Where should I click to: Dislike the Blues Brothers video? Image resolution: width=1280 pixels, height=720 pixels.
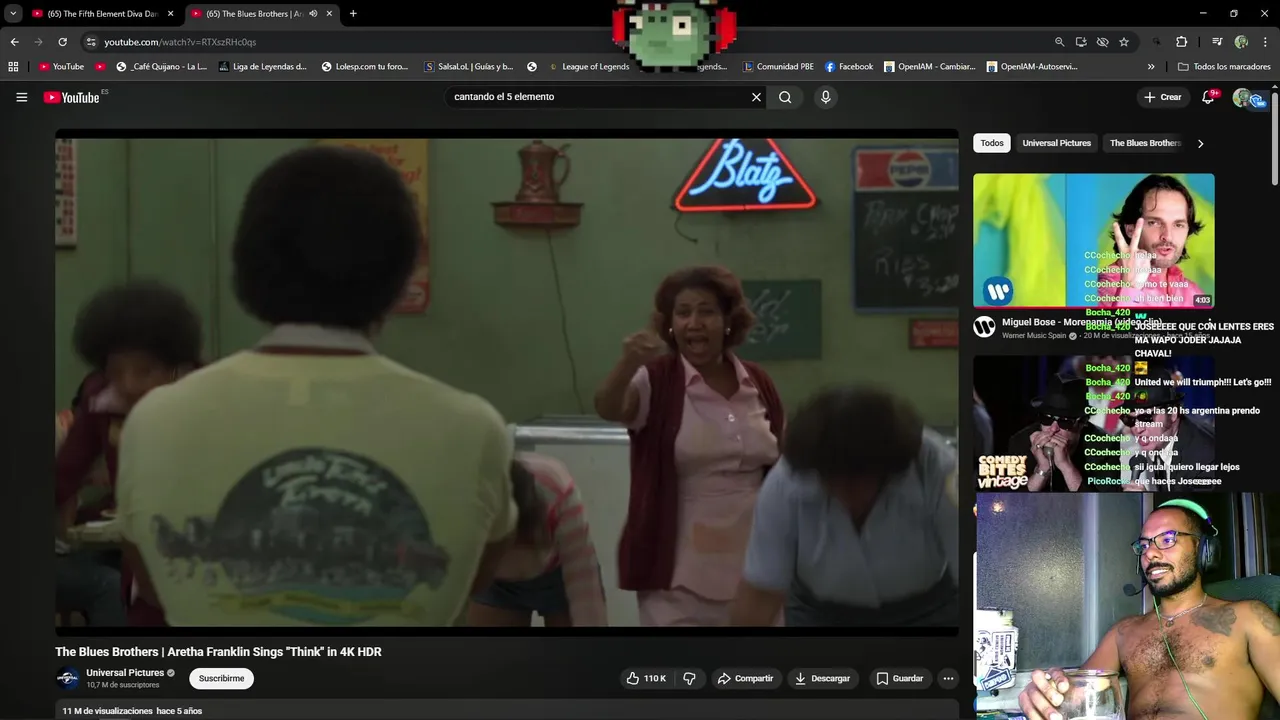pos(689,678)
